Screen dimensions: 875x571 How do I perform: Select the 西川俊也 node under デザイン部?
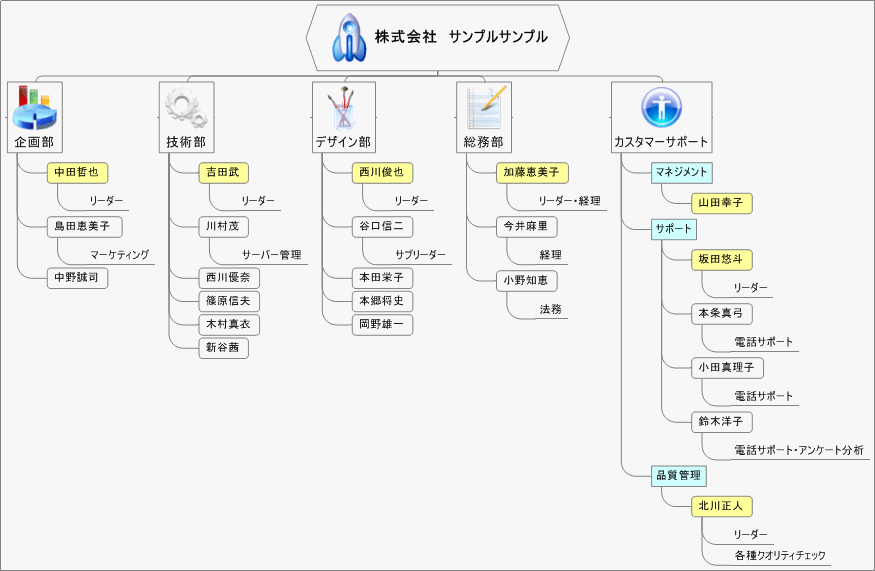coord(382,172)
